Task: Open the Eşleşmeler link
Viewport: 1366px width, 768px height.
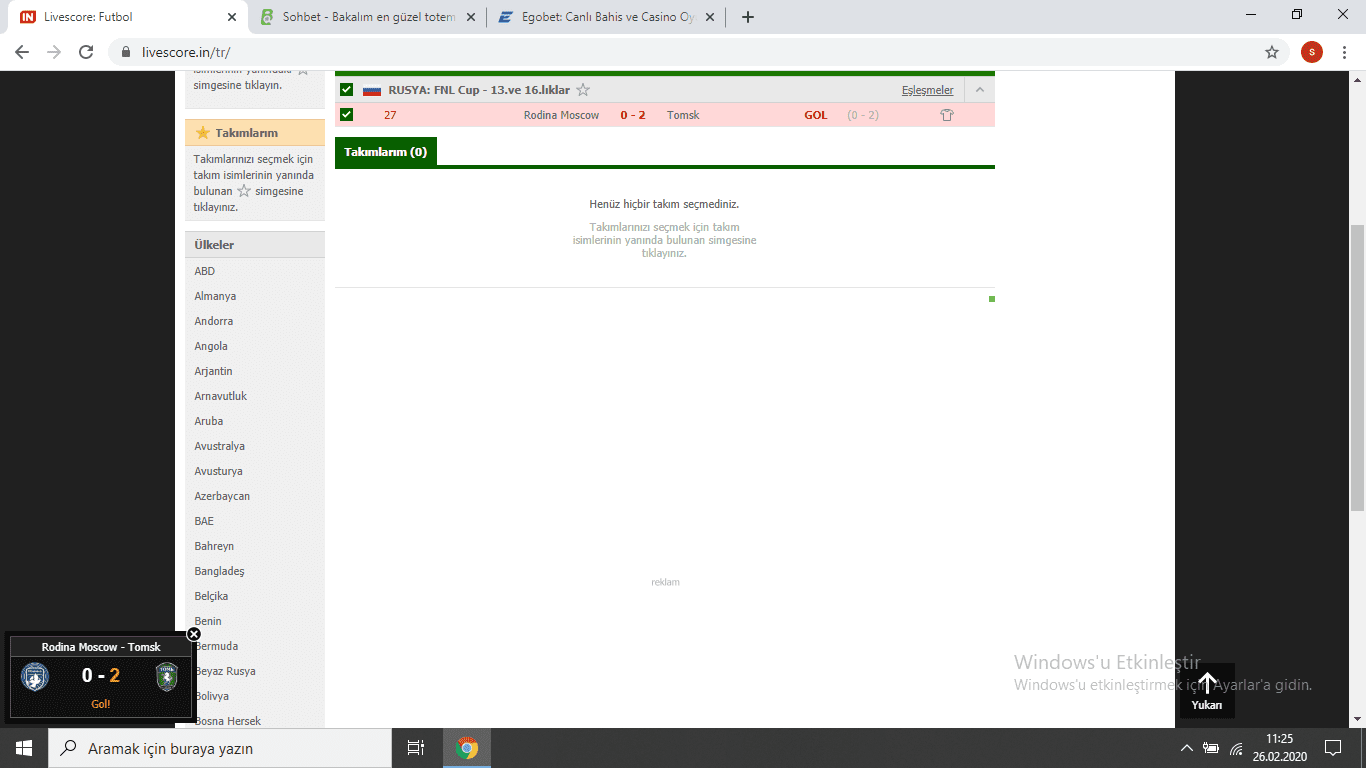Action: [x=928, y=90]
